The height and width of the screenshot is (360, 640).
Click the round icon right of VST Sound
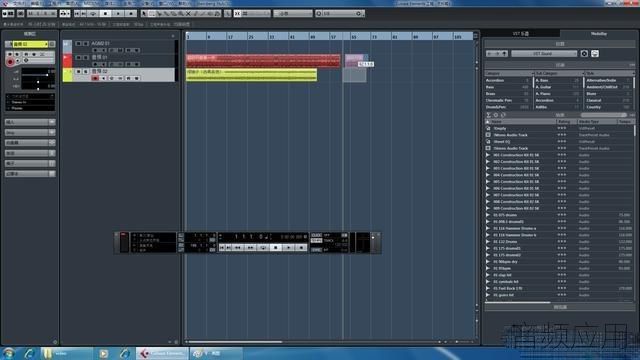coord(584,53)
